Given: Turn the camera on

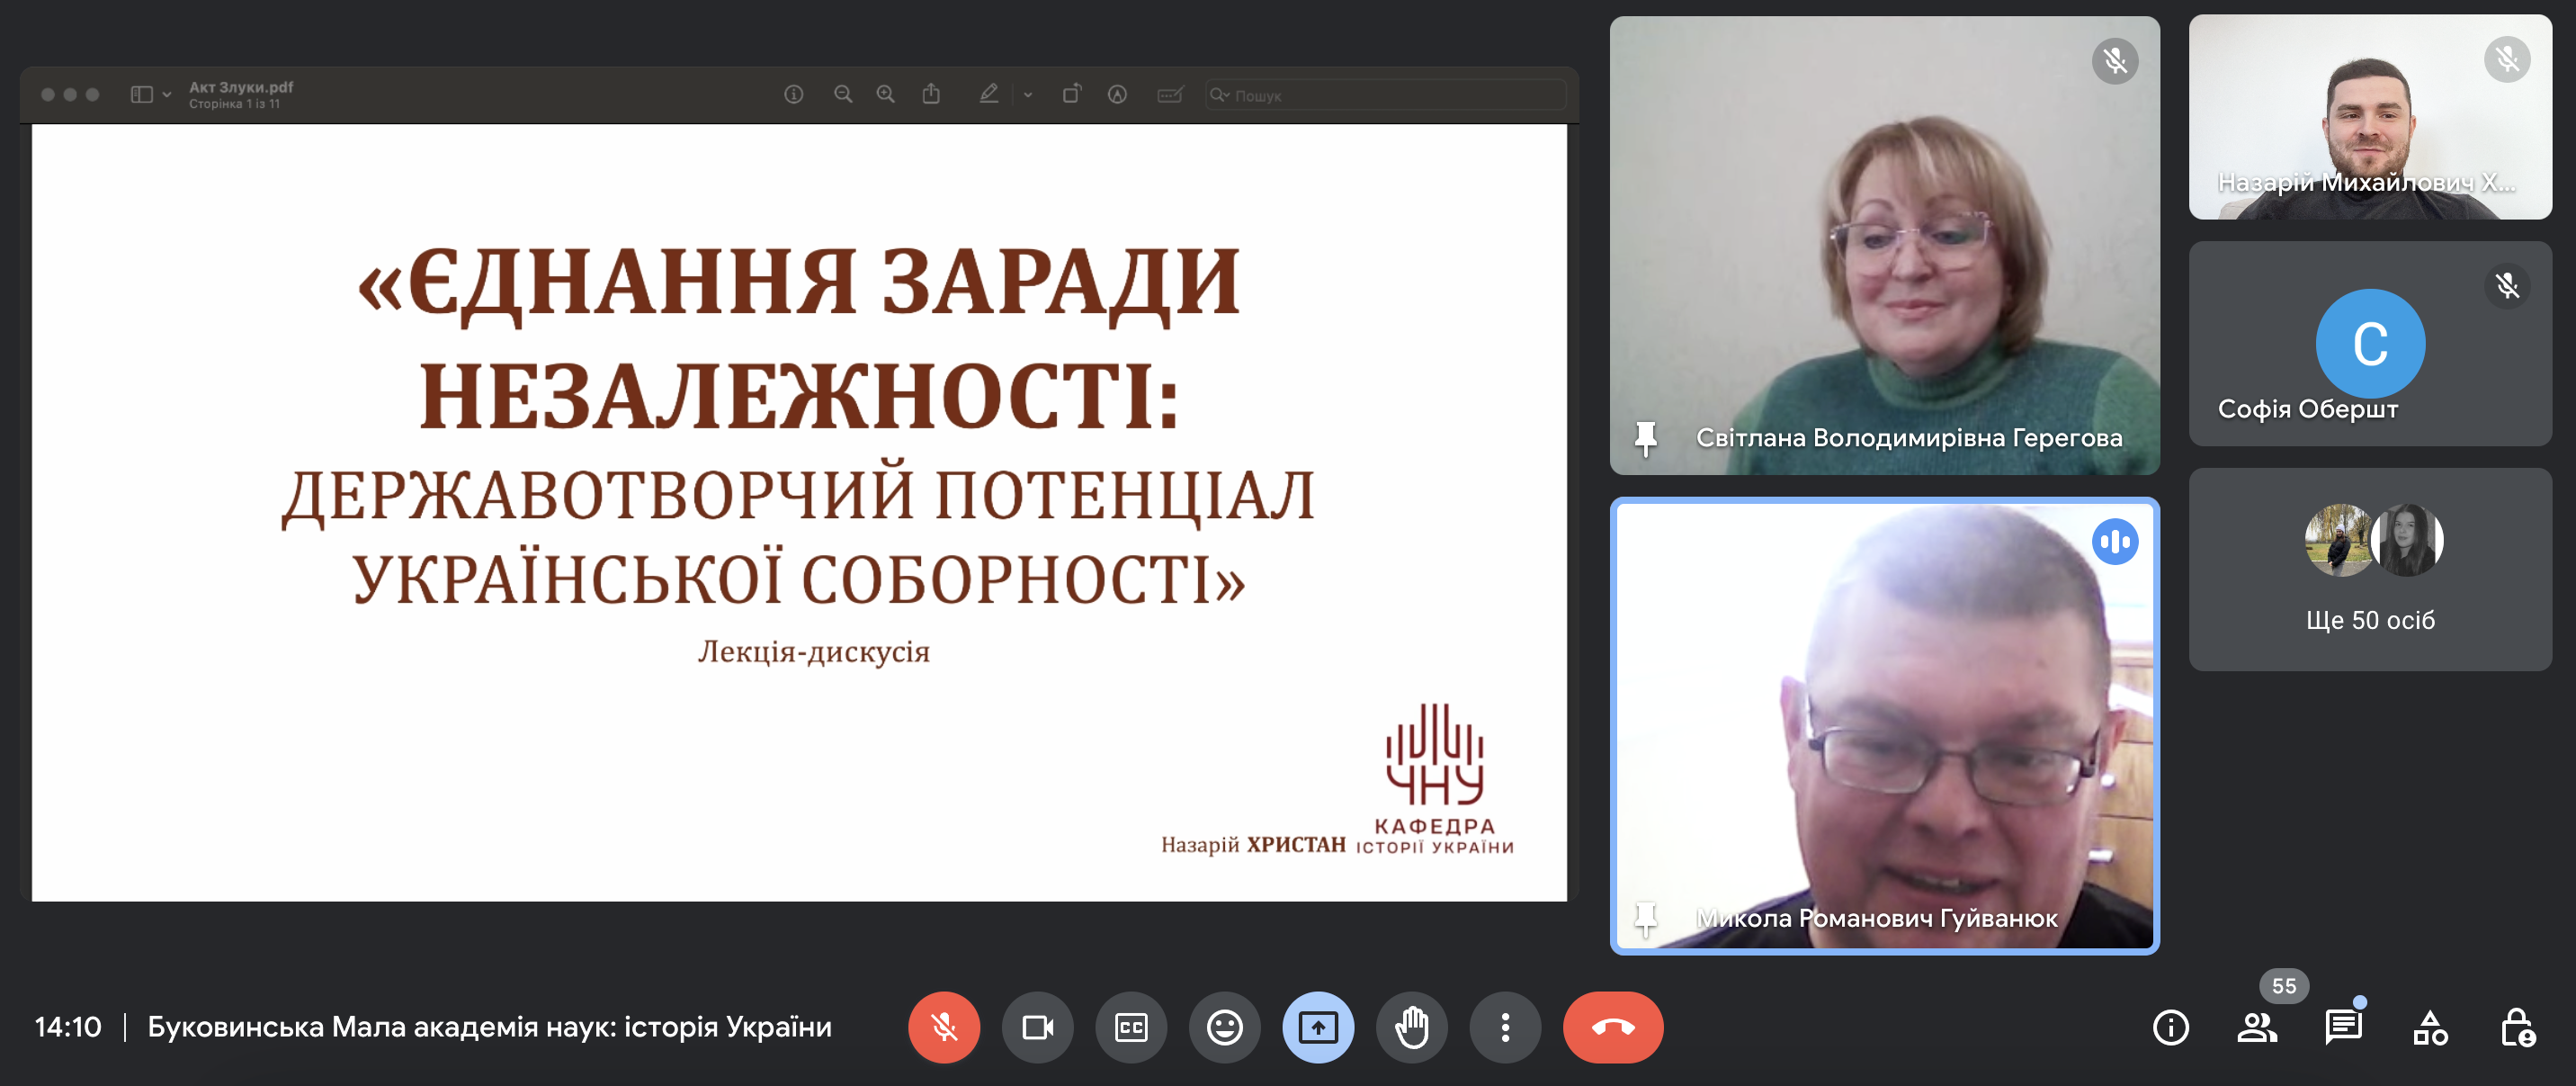Looking at the screenshot, I should [x=1038, y=1027].
